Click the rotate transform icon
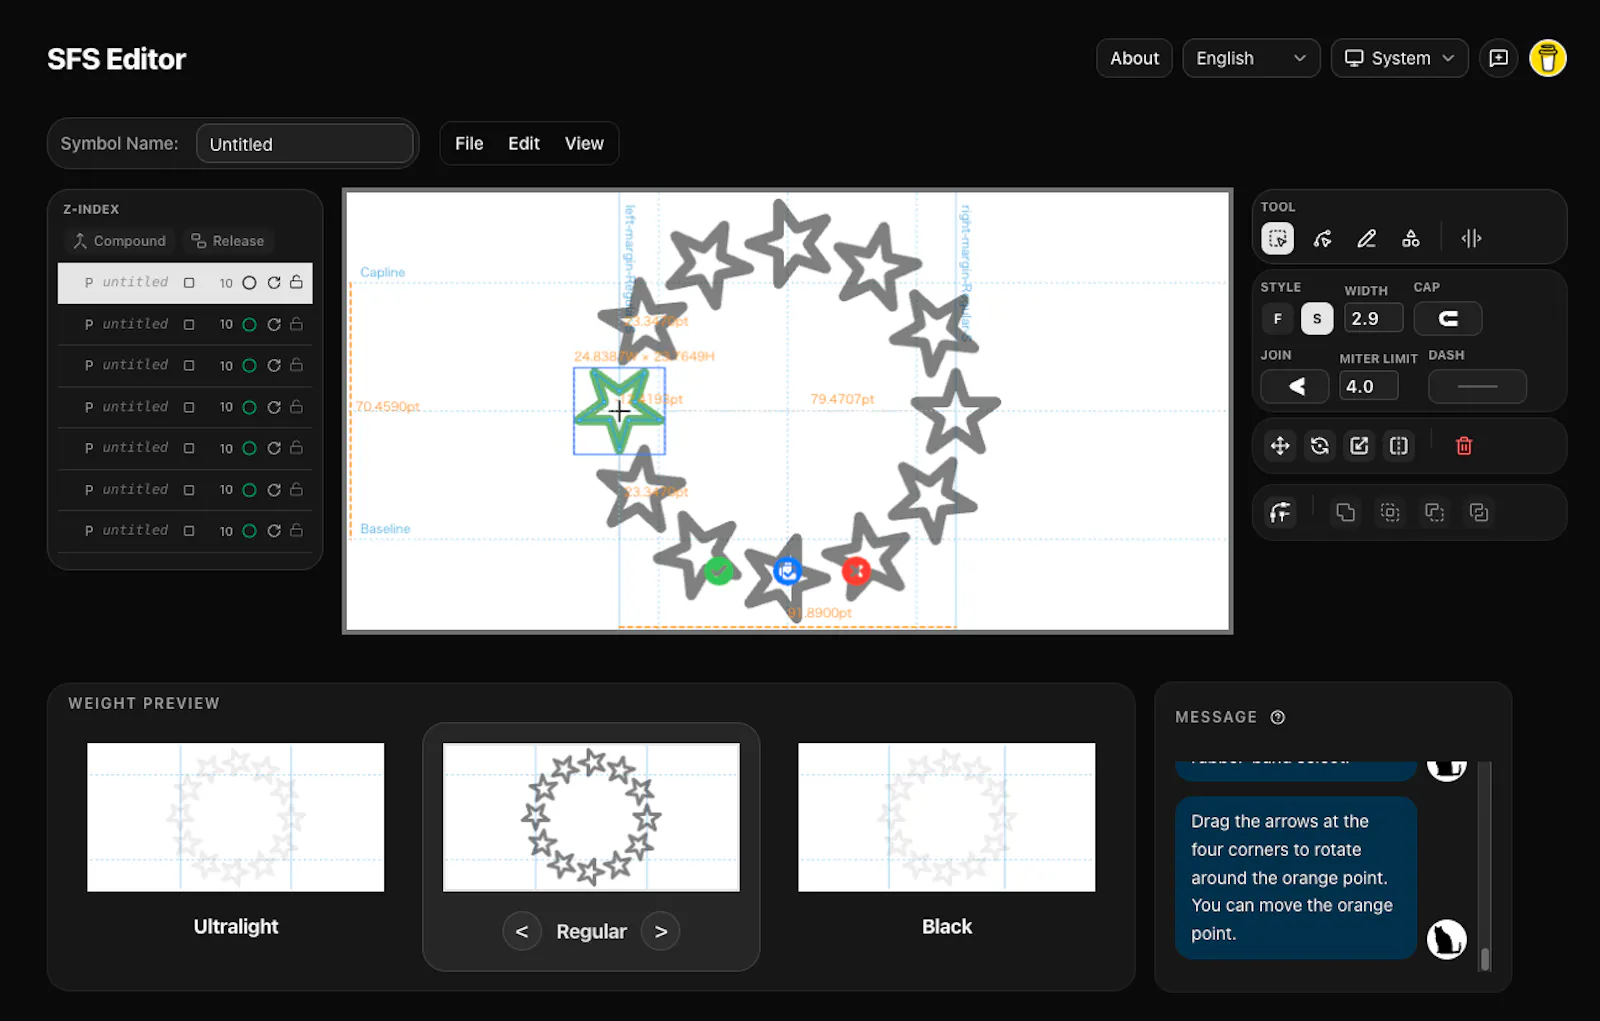The width and height of the screenshot is (1600, 1021). click(1320, 446)
